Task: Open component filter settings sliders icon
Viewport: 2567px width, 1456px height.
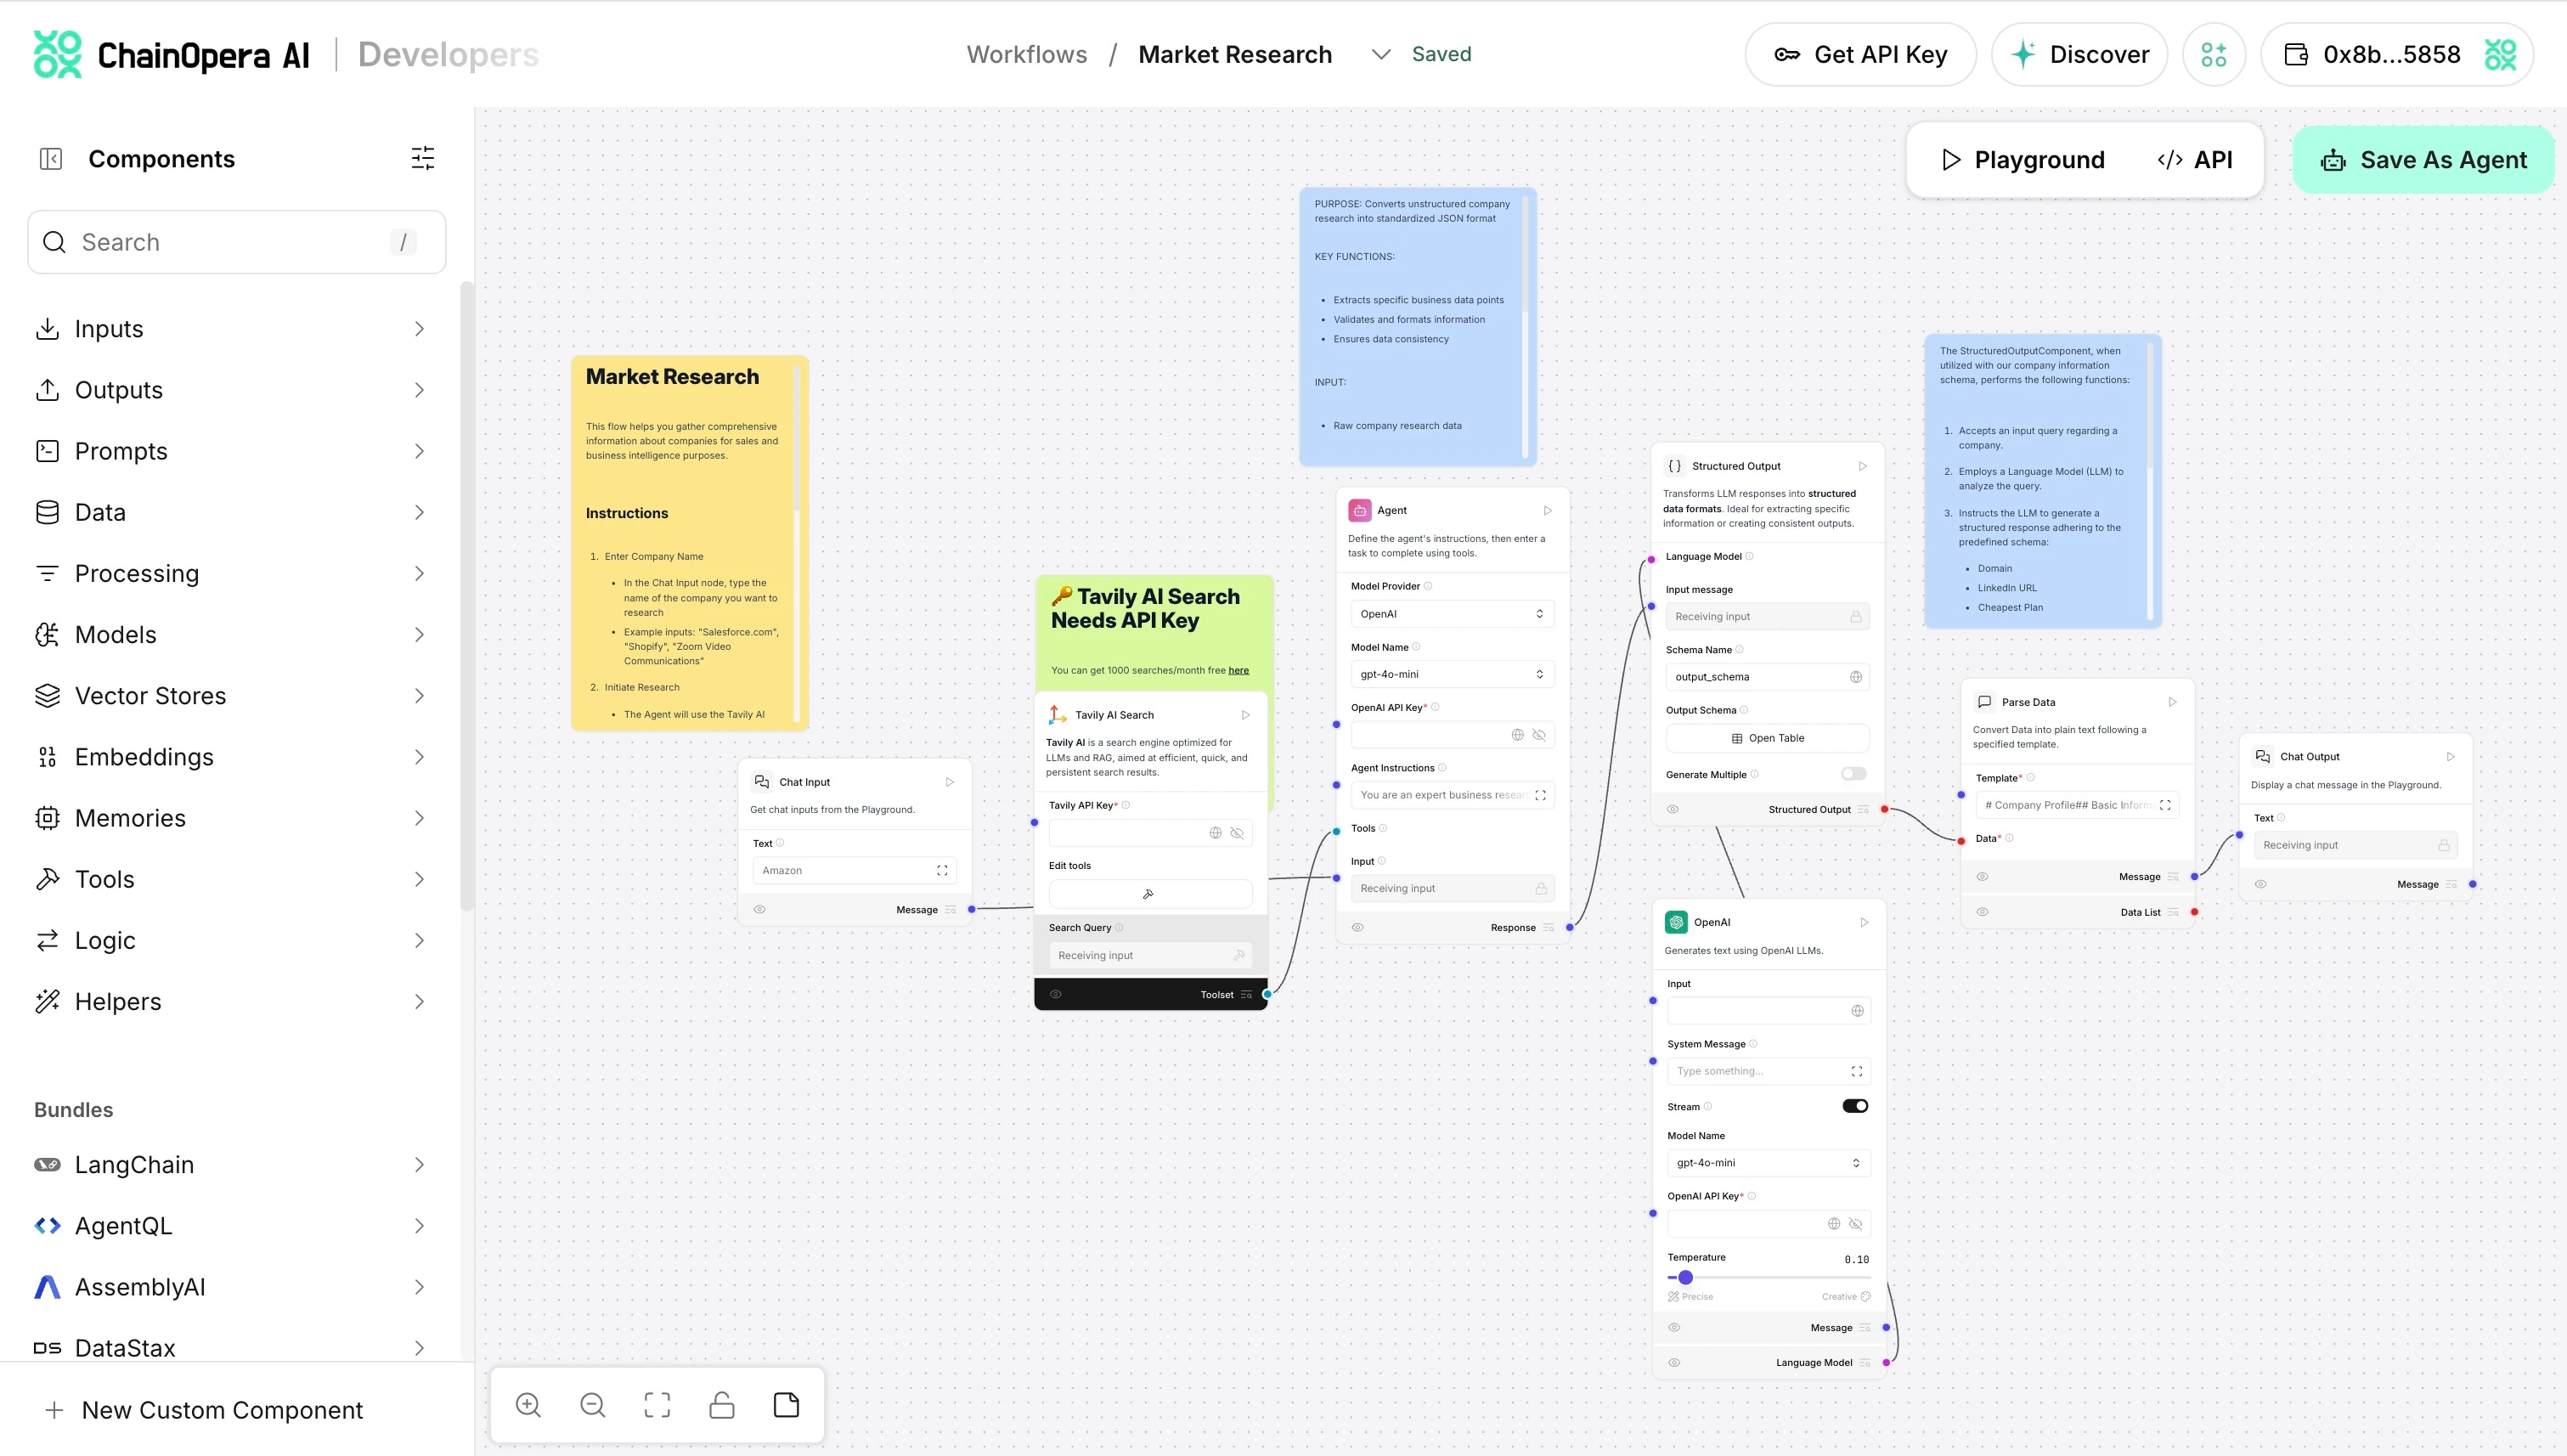Action: [x=423, y=158]
